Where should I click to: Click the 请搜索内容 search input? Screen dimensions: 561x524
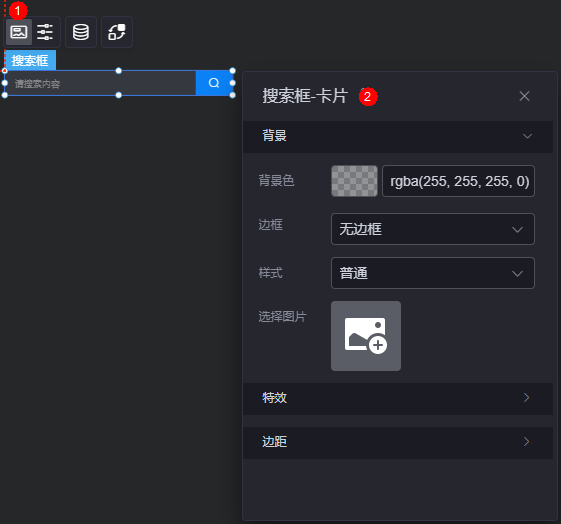(101, 83)
